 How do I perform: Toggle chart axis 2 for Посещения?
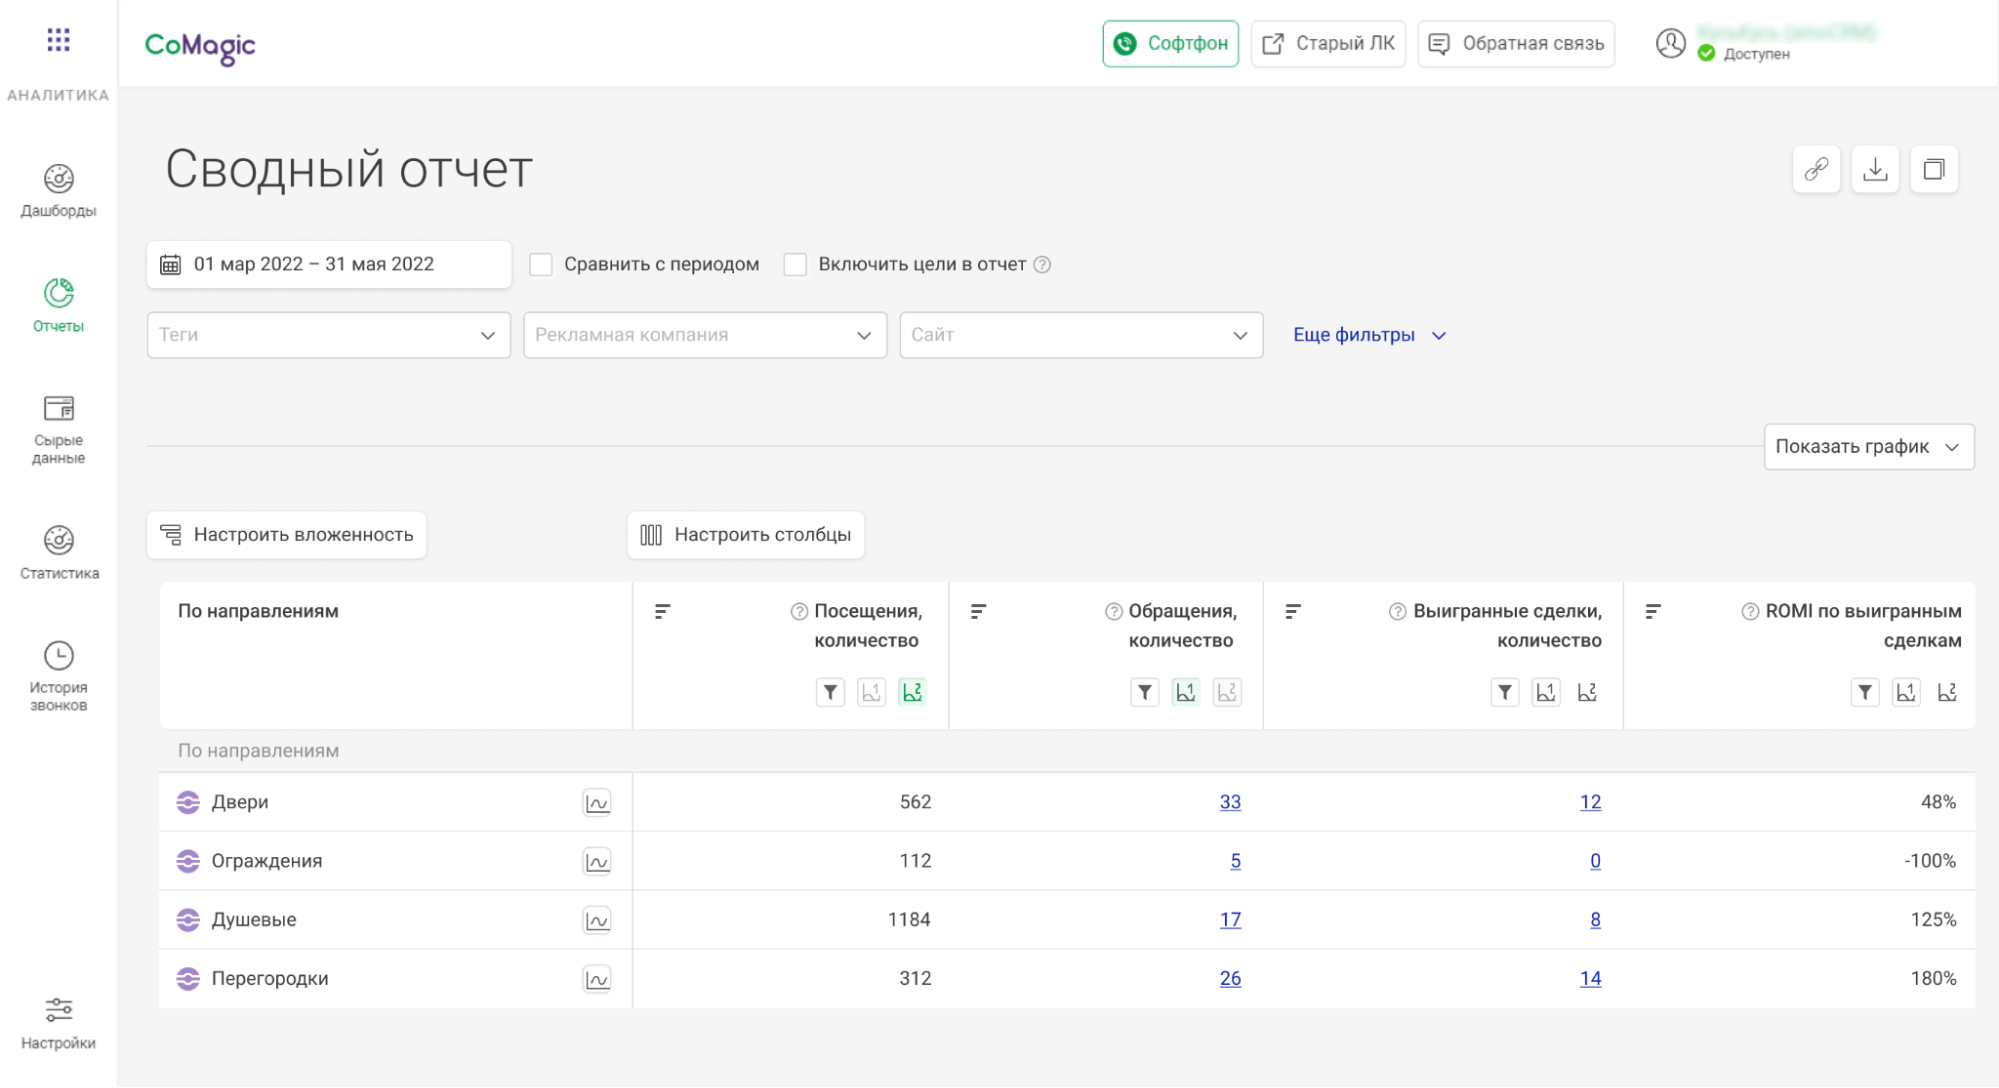pyautogui.click(x=912, y=692)
